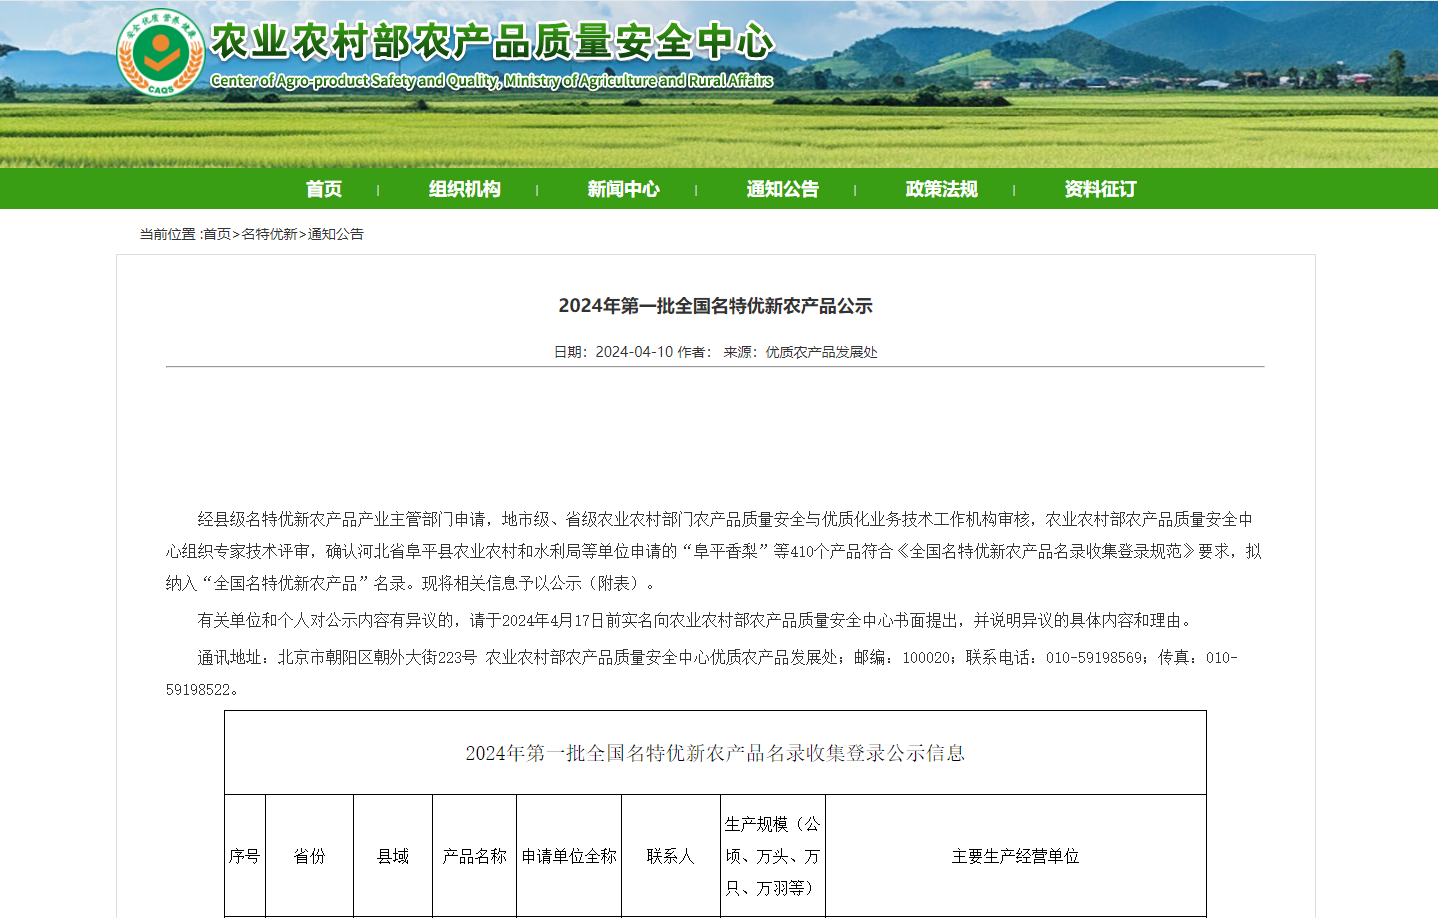The image size is (1438, 918).
Task: Select the 申请单位全称 column header
Action: click(569, 856)
